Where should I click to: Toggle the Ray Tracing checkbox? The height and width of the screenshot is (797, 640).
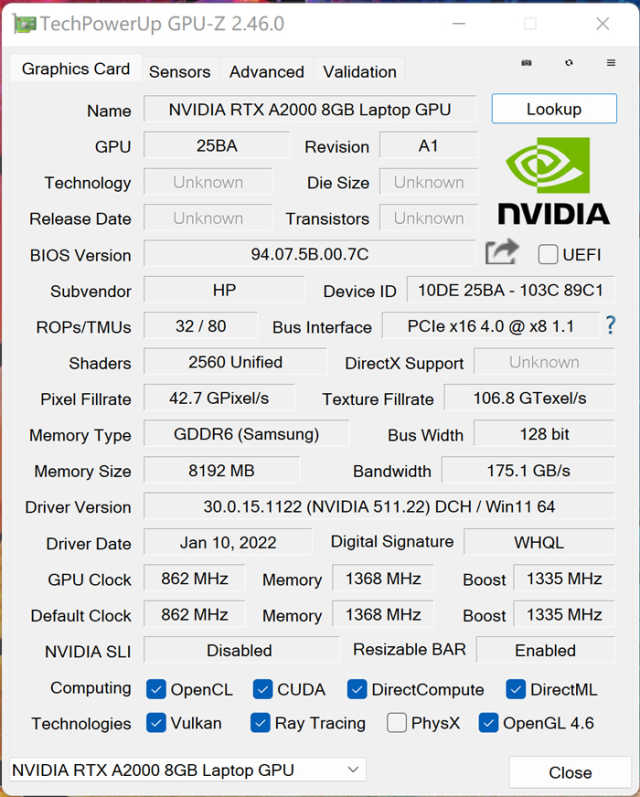(x=261, y=722)
